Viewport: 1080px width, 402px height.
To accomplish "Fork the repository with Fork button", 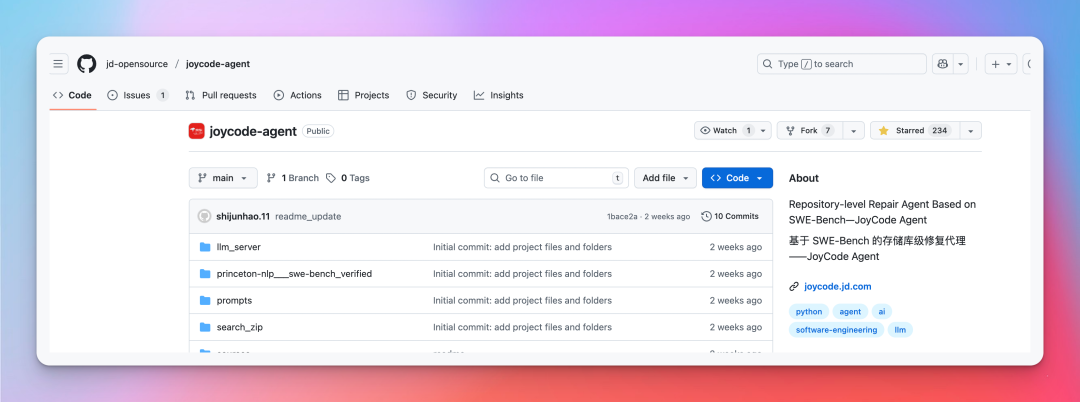I will coord(809,131).
